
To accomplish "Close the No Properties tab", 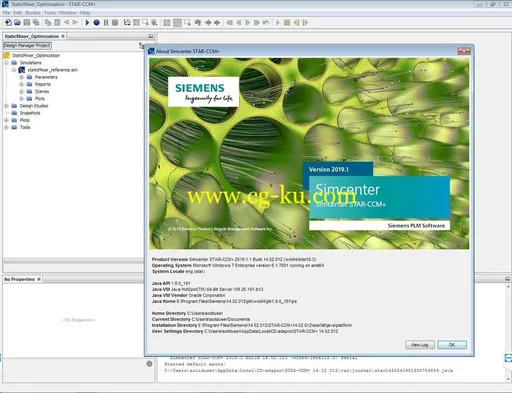I will [x=39, y=279].
